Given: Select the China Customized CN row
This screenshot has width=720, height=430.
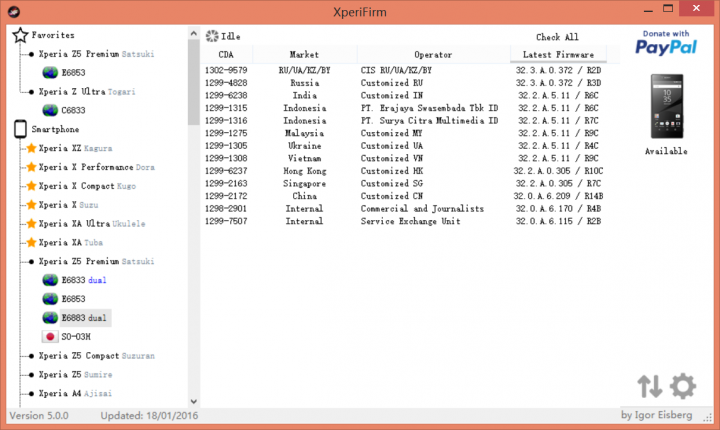Looking at the screenshot, I should (x=403, y=196).
